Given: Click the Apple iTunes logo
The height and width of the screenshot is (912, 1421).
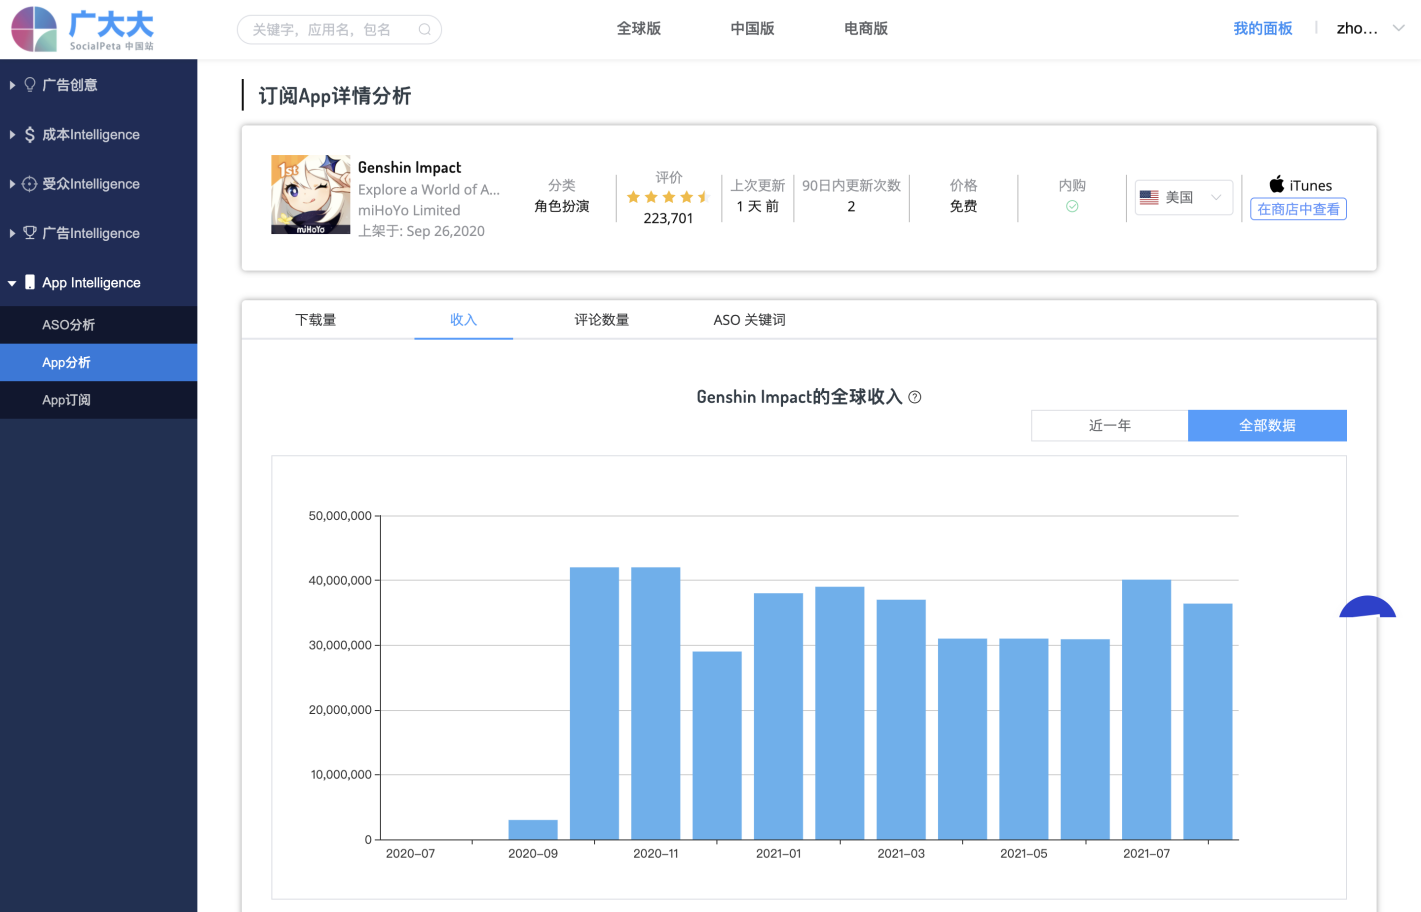Looking at the screenshot, I should (x=1277, y=184).
